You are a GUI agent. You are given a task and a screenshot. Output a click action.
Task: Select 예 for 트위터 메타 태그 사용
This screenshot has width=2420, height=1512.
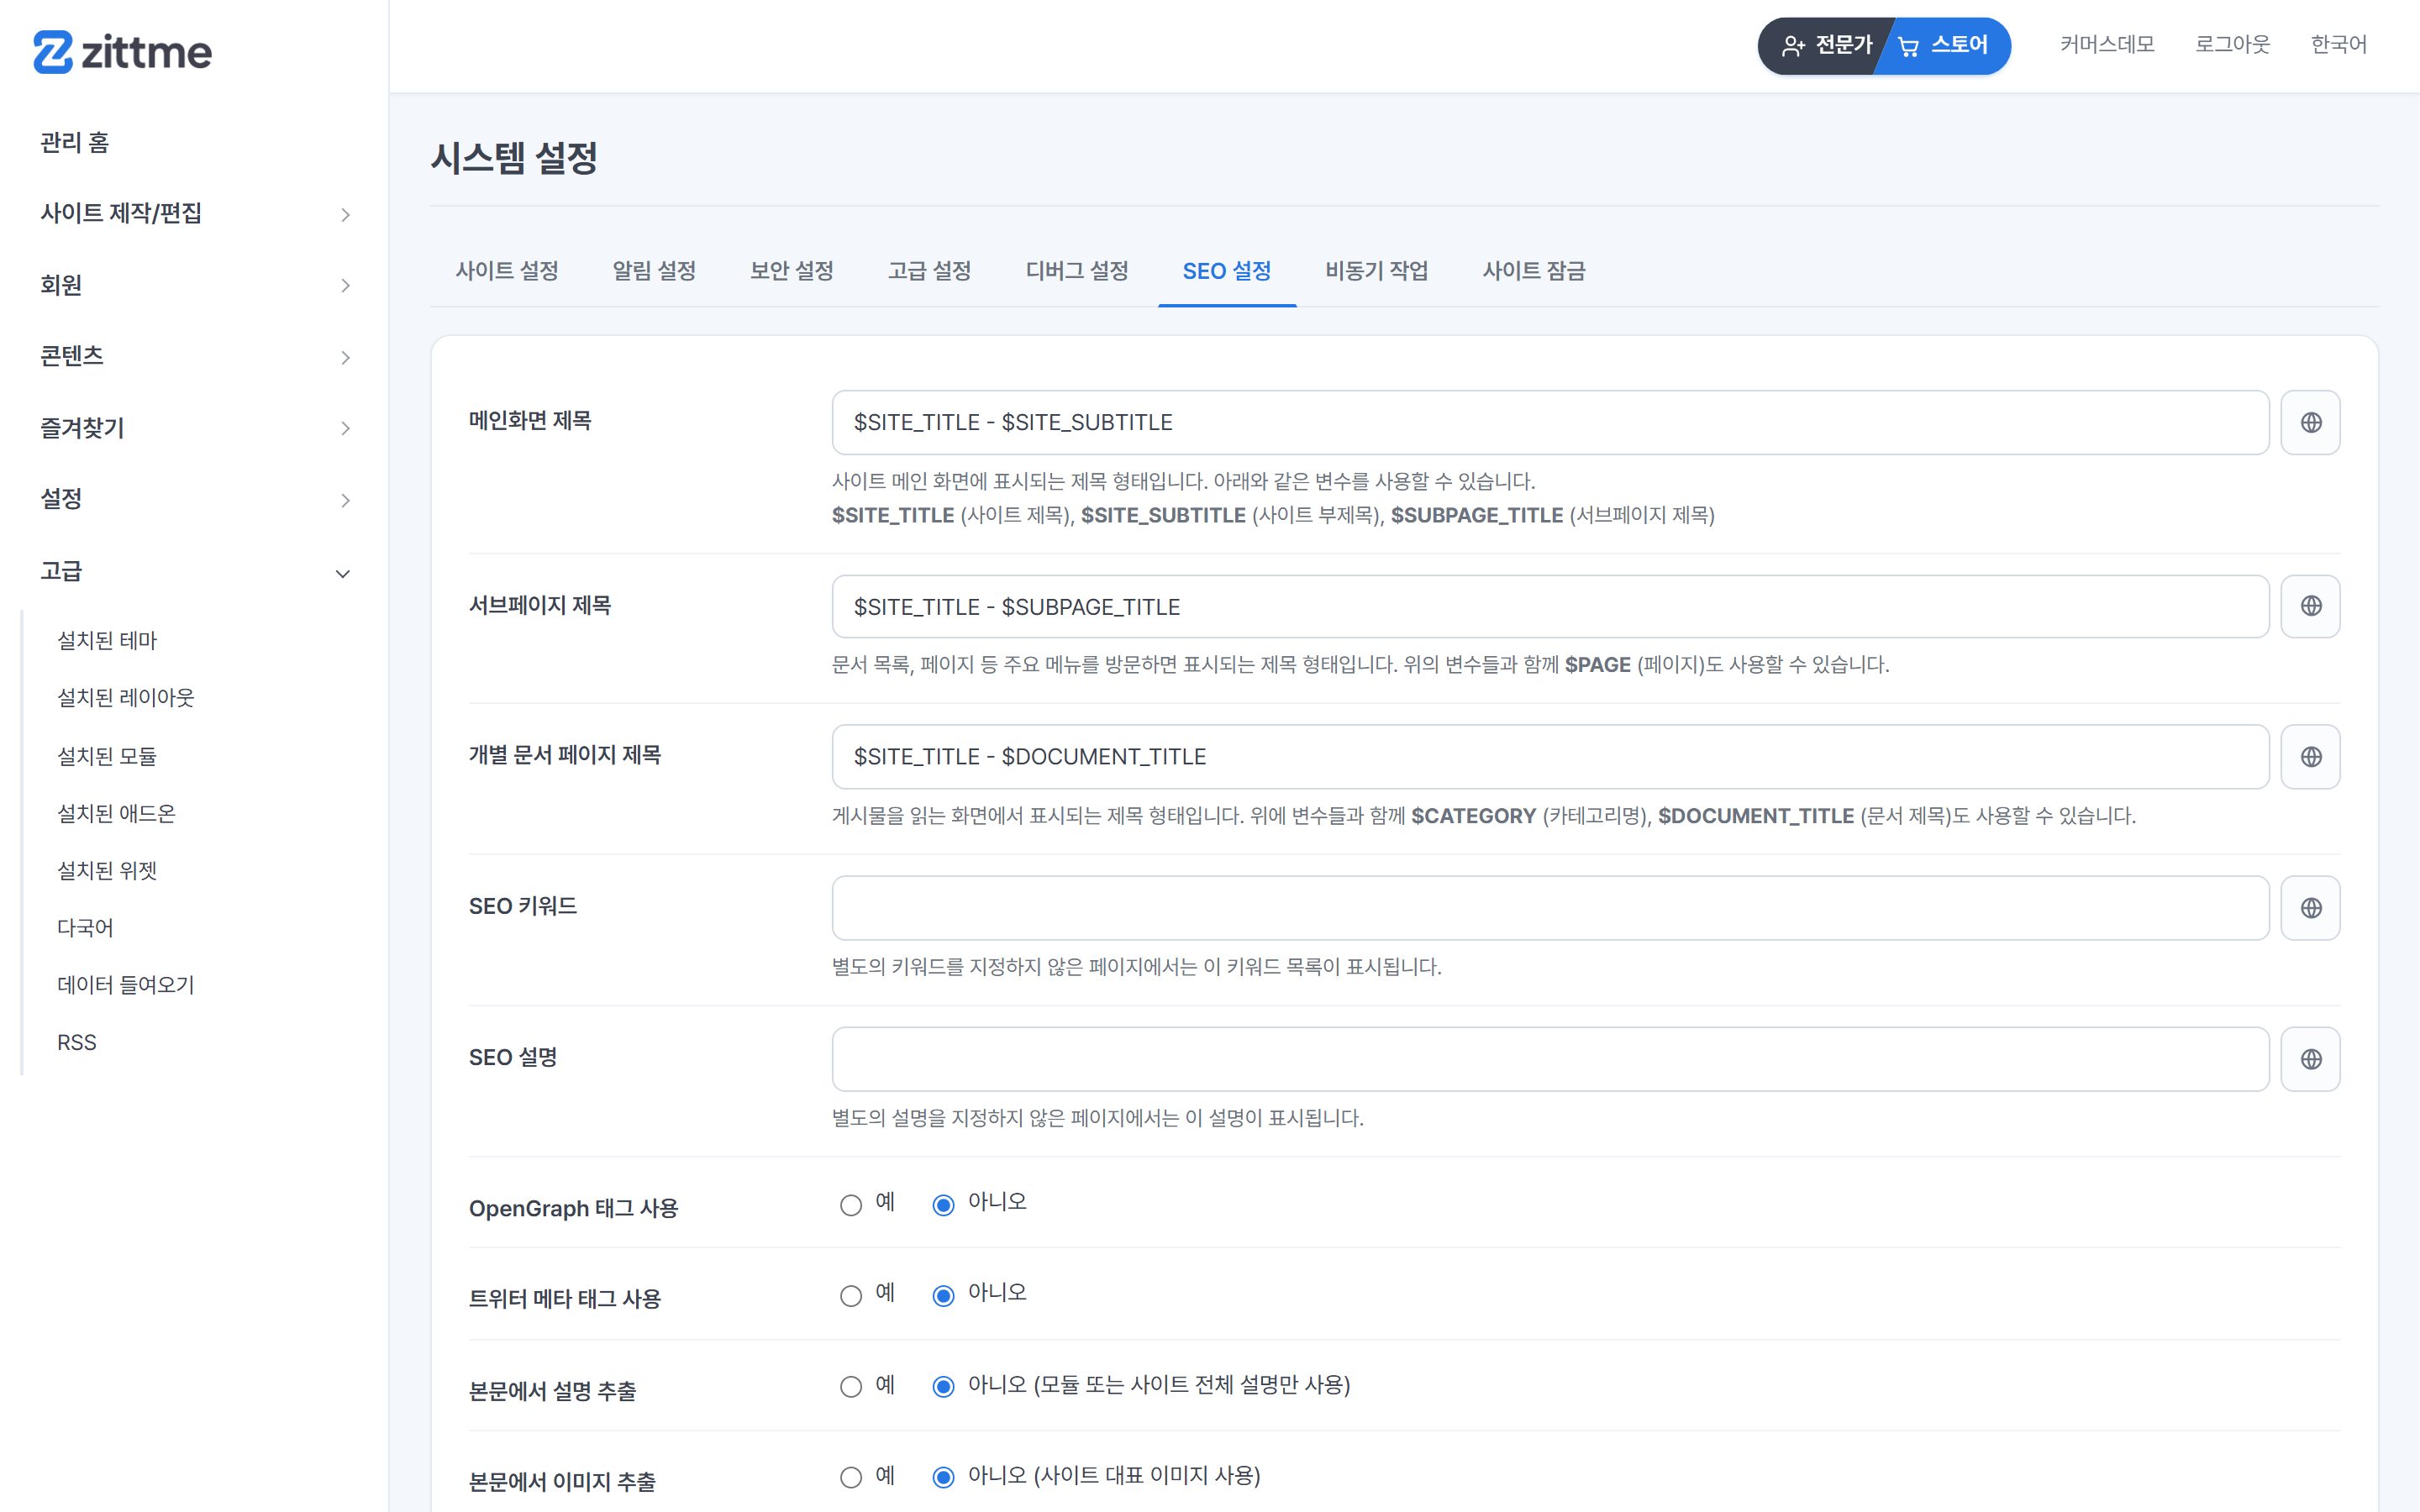click(x=851, y=1296)
